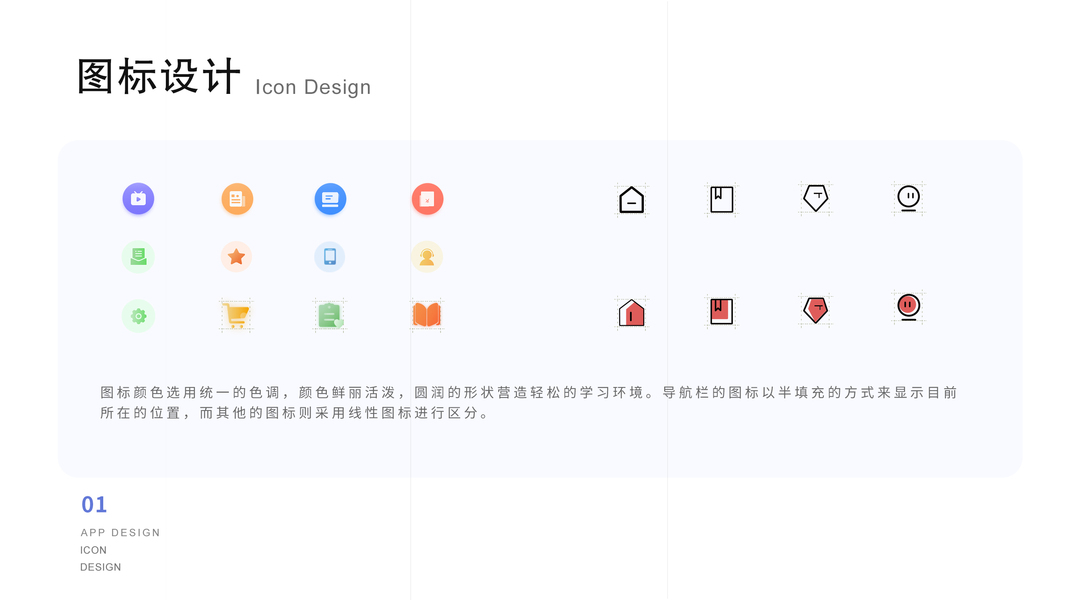The height and width of the screenshot is (600, 1080).
Task: Click the 'ICON' text under APP DESIGN
Action: coord(93,550)
